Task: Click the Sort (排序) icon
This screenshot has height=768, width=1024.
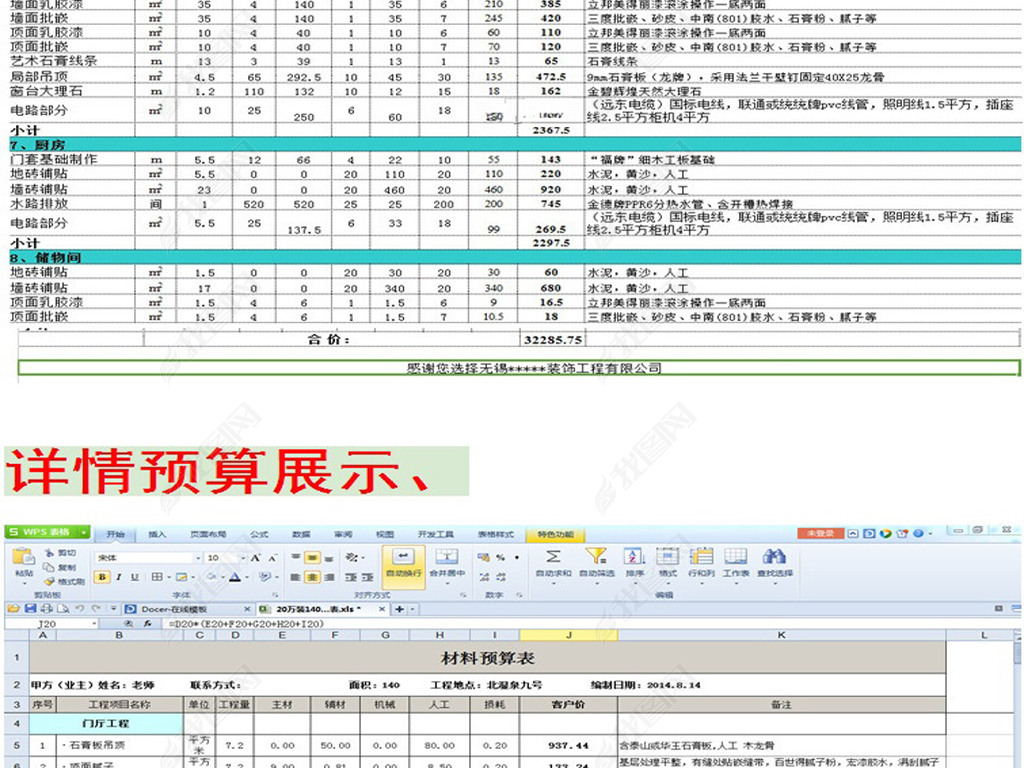Action: pyautogui.click(x=634, y=557)
